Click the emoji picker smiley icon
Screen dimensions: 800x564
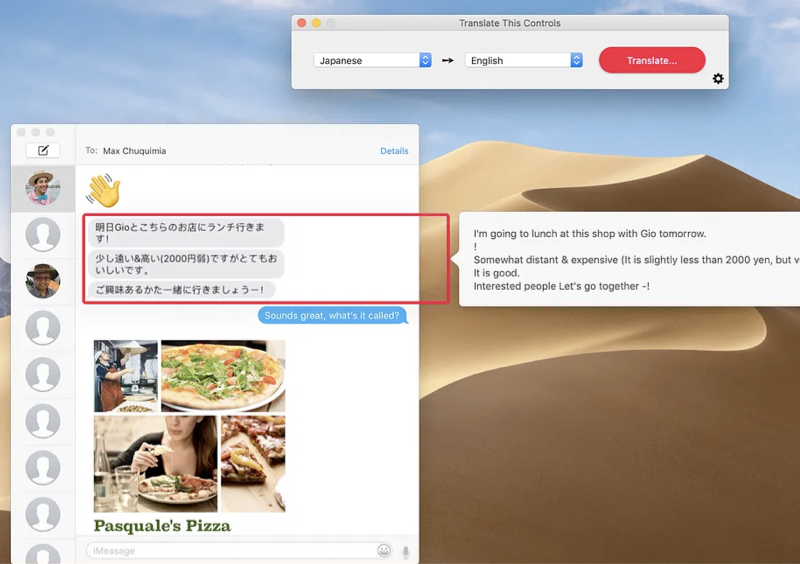[x=384, y=550]
